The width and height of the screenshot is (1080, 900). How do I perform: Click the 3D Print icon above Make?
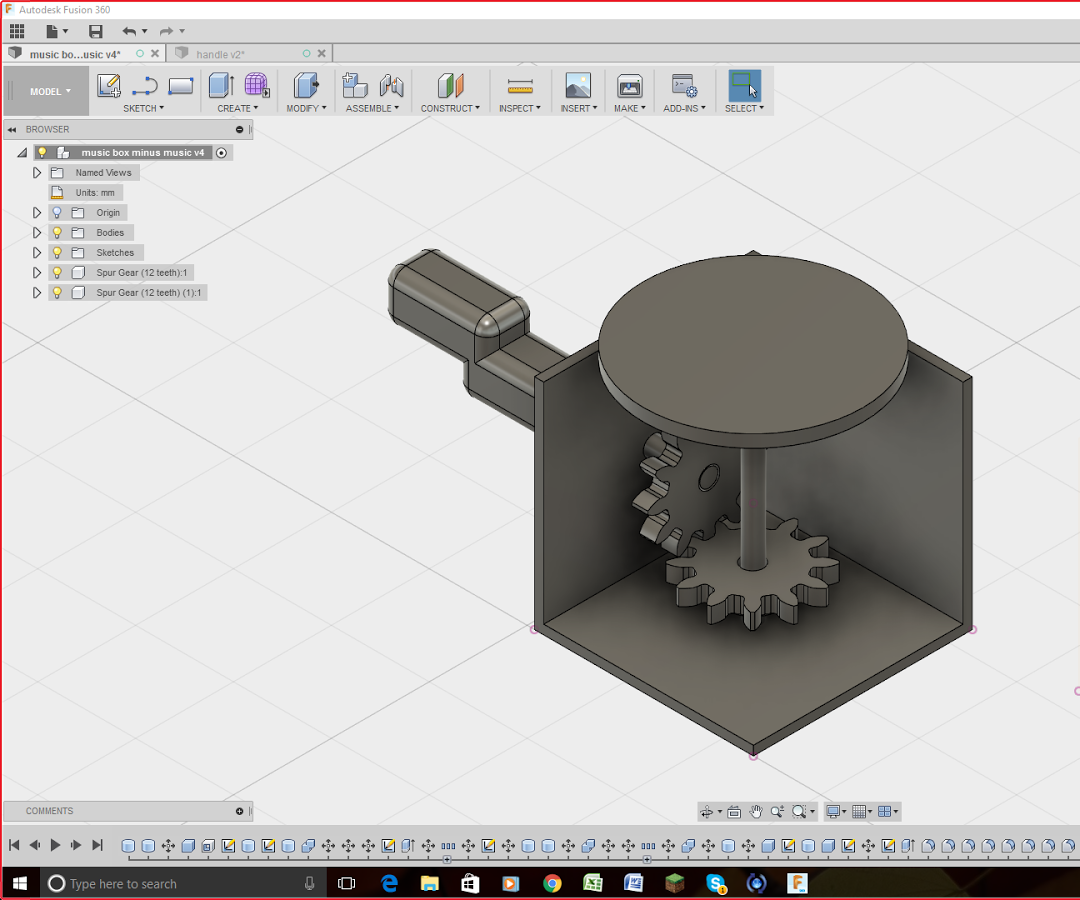tap(629, 86)
